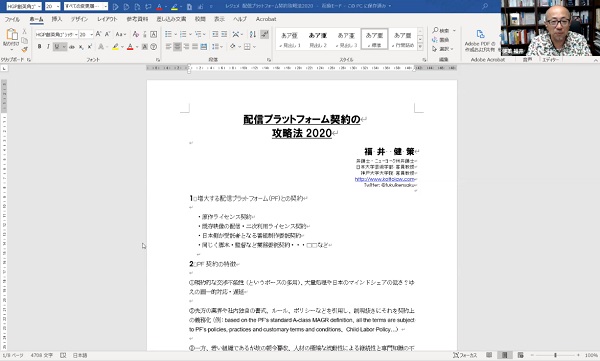Toggle Underline formatting button
Image resolution: width=600 pixels, height=361 pixels.
(x=57, y=47)
